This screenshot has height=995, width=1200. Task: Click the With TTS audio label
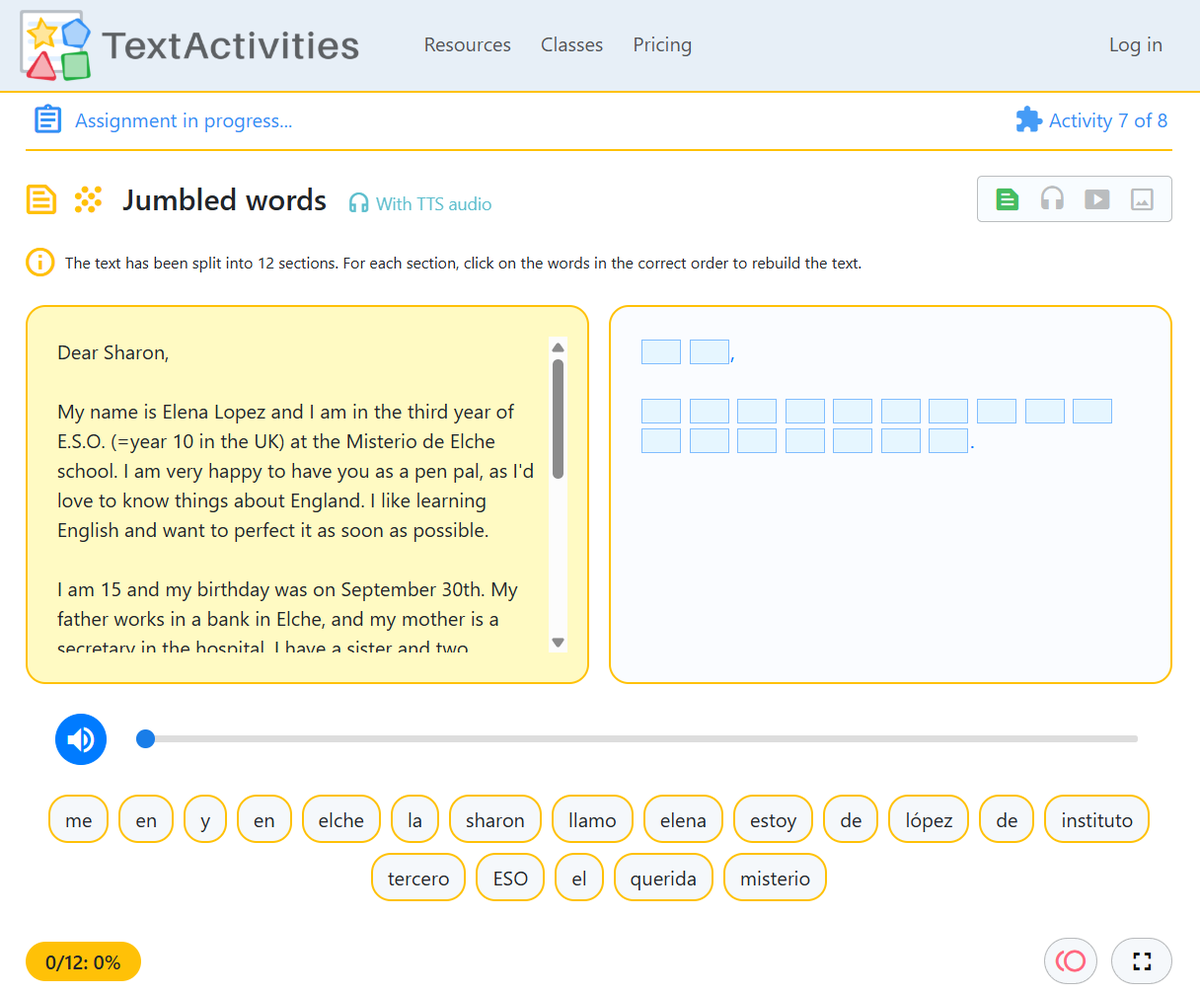[434, 204]
